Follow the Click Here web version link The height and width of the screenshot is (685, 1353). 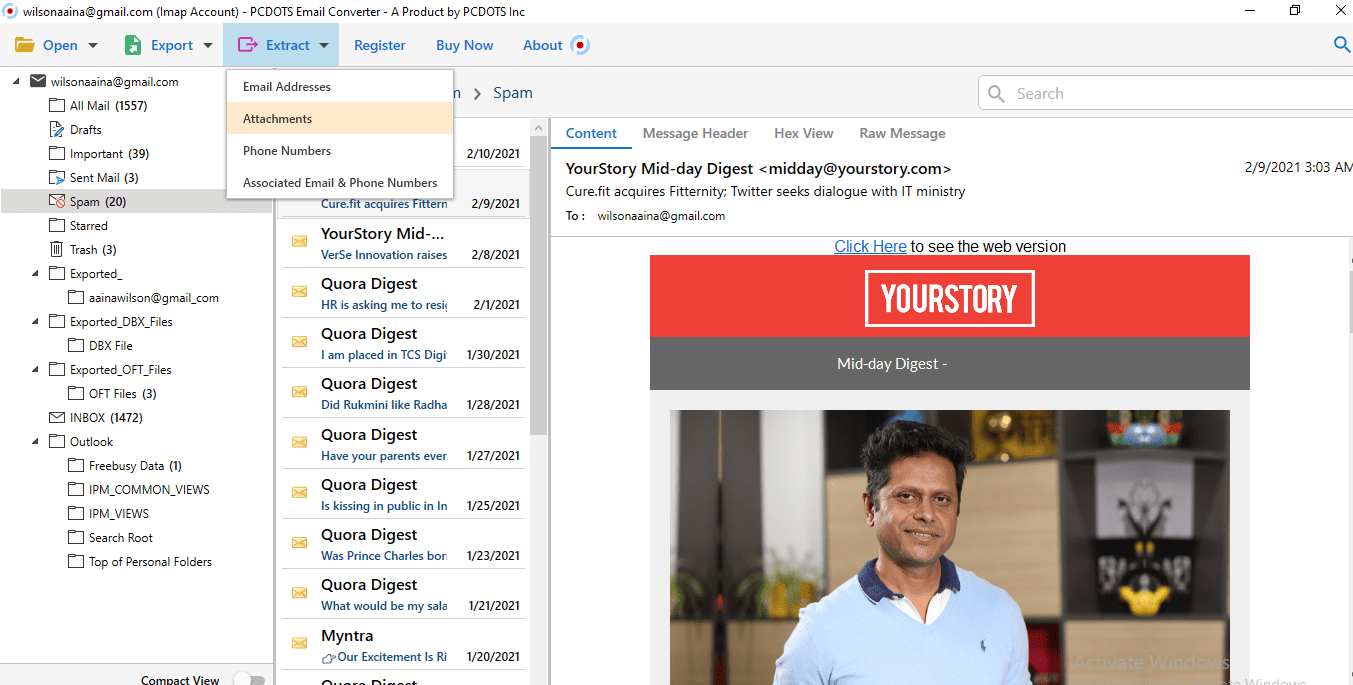[x=870, y=246]
